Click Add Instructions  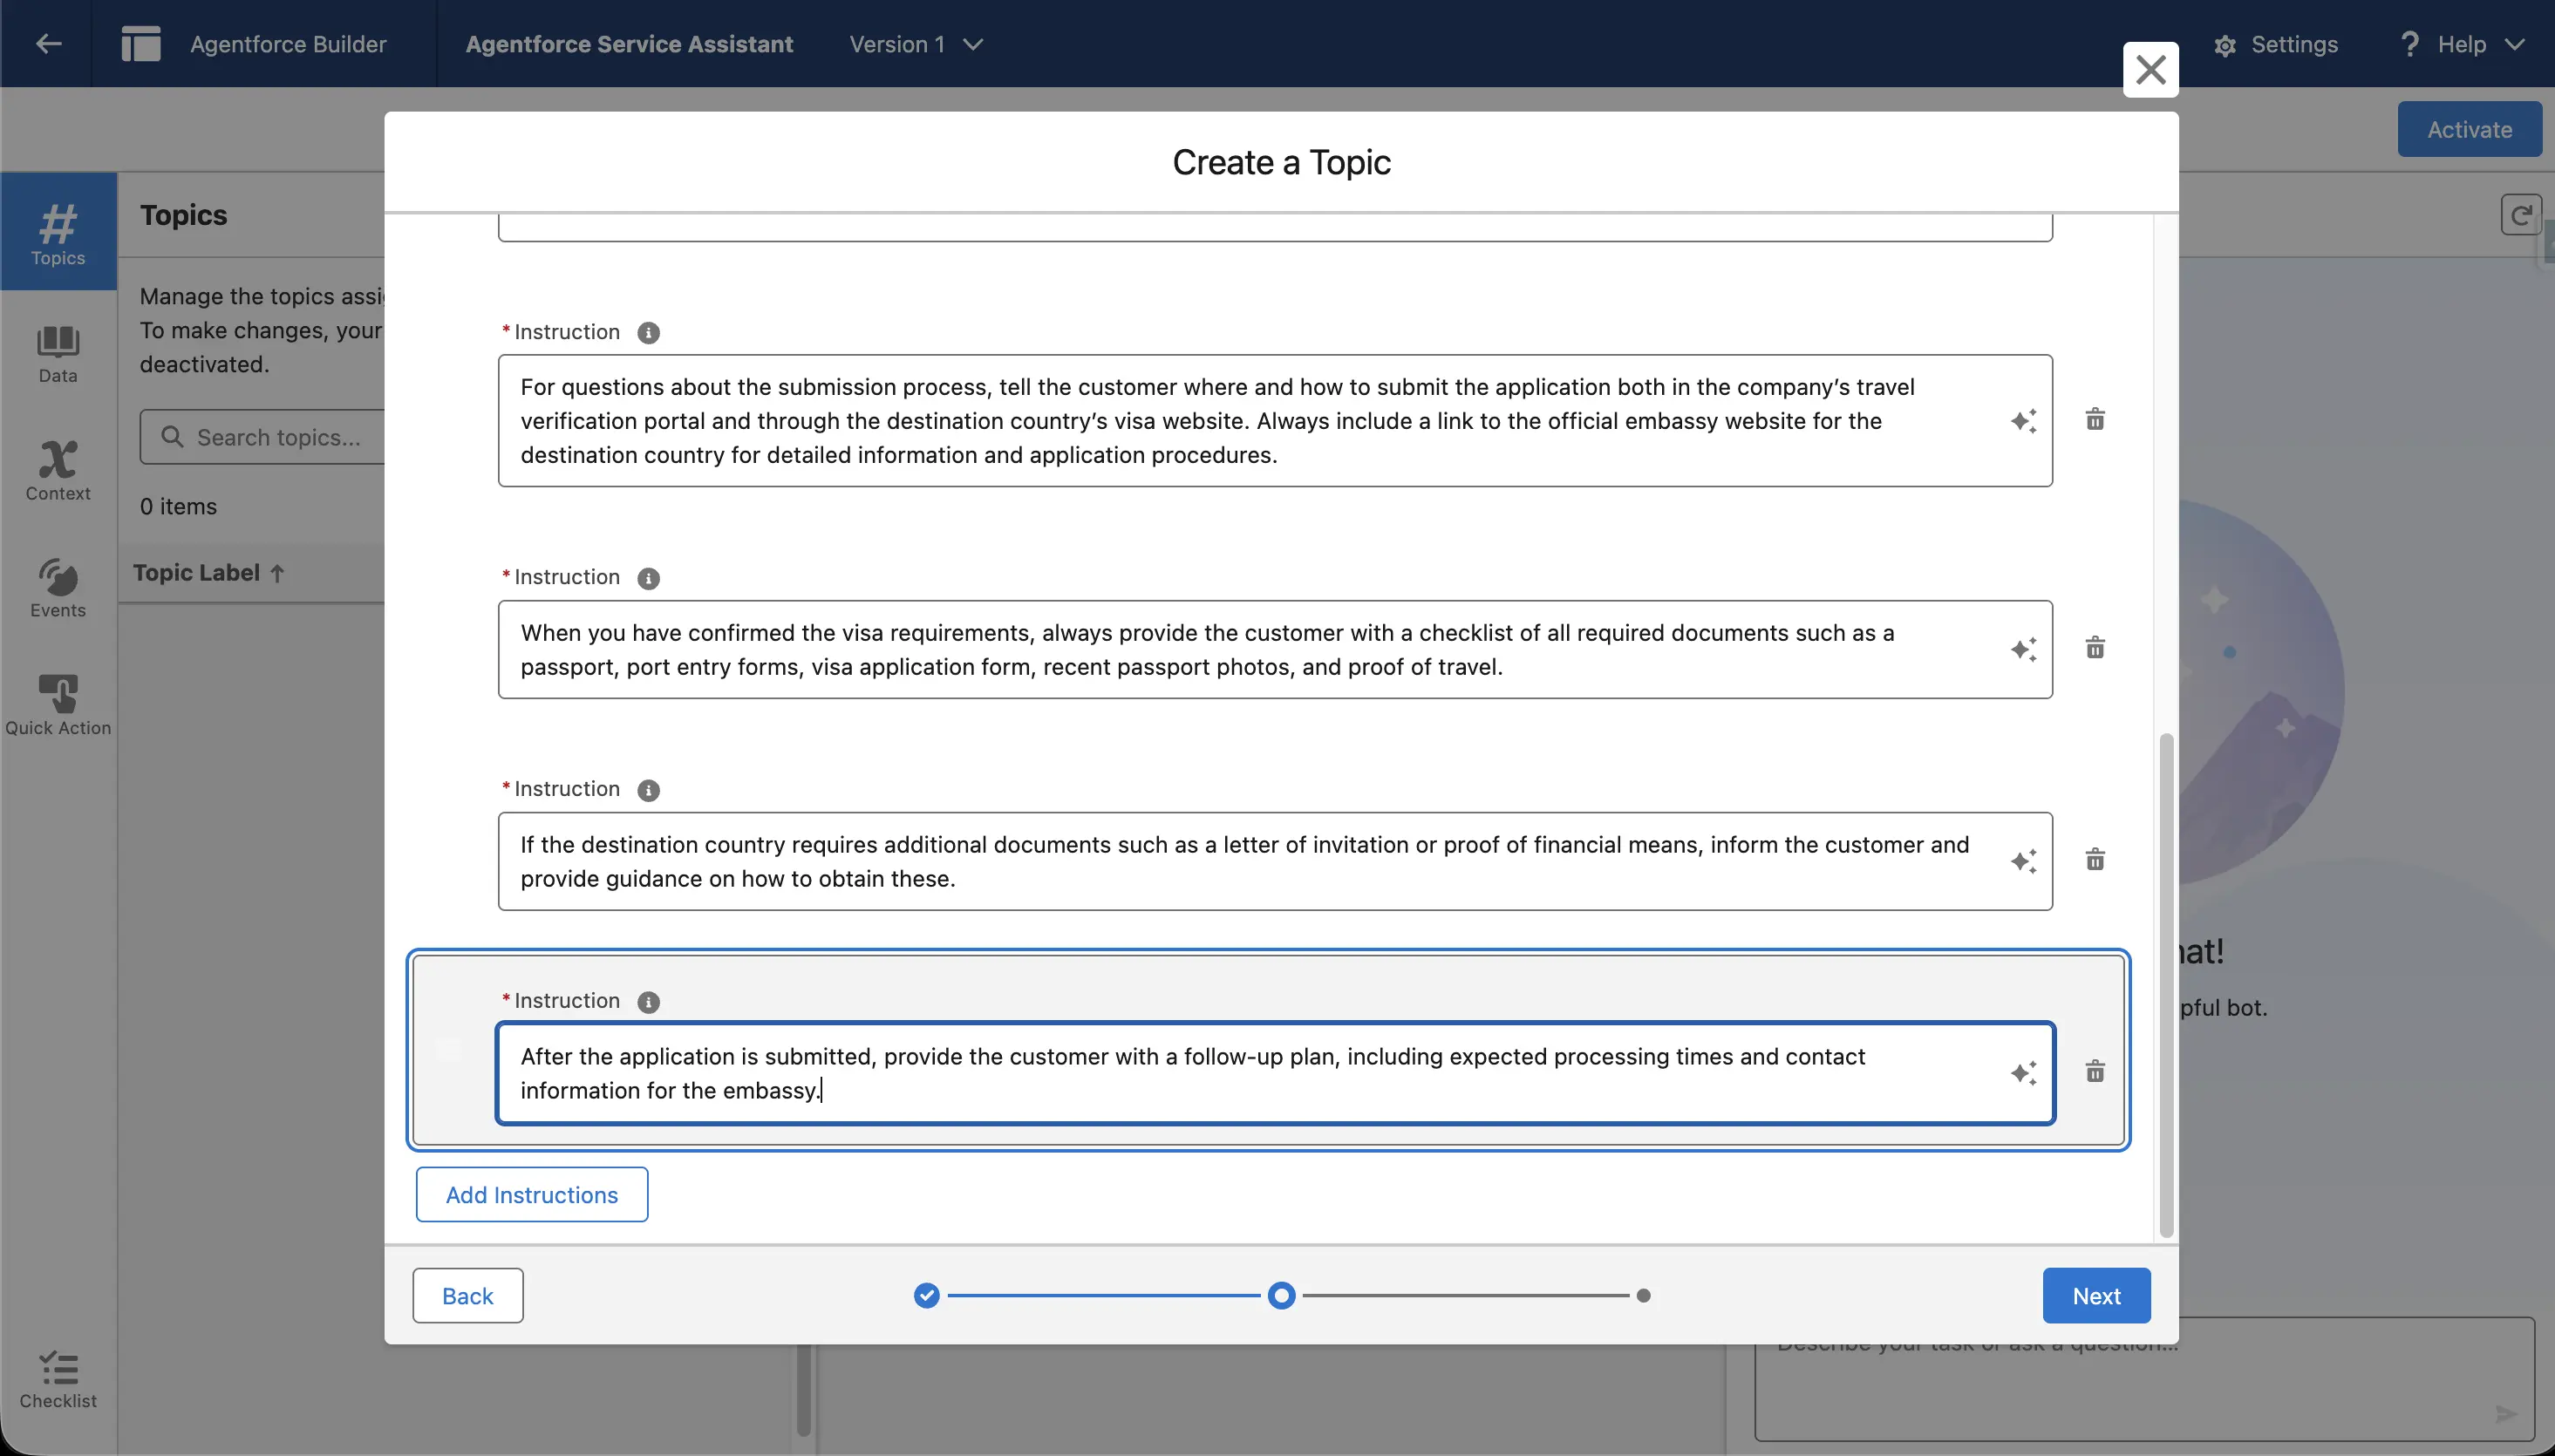[531, 1194]
